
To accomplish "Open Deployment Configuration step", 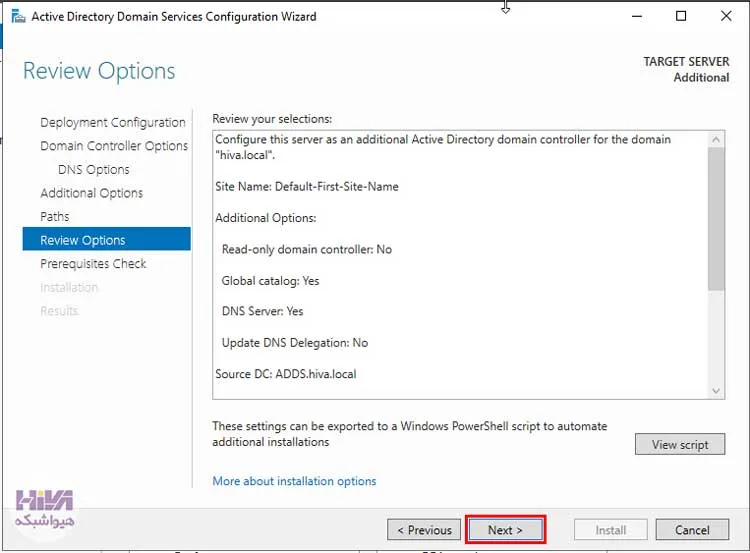I will click(x=113, y=122).
